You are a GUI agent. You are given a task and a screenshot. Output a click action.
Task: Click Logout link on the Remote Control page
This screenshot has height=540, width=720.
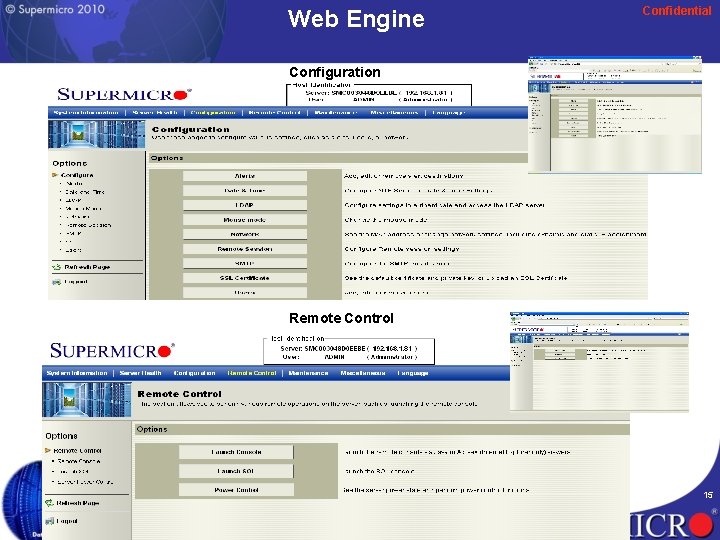pyautogui.click(x=67, y=521)
